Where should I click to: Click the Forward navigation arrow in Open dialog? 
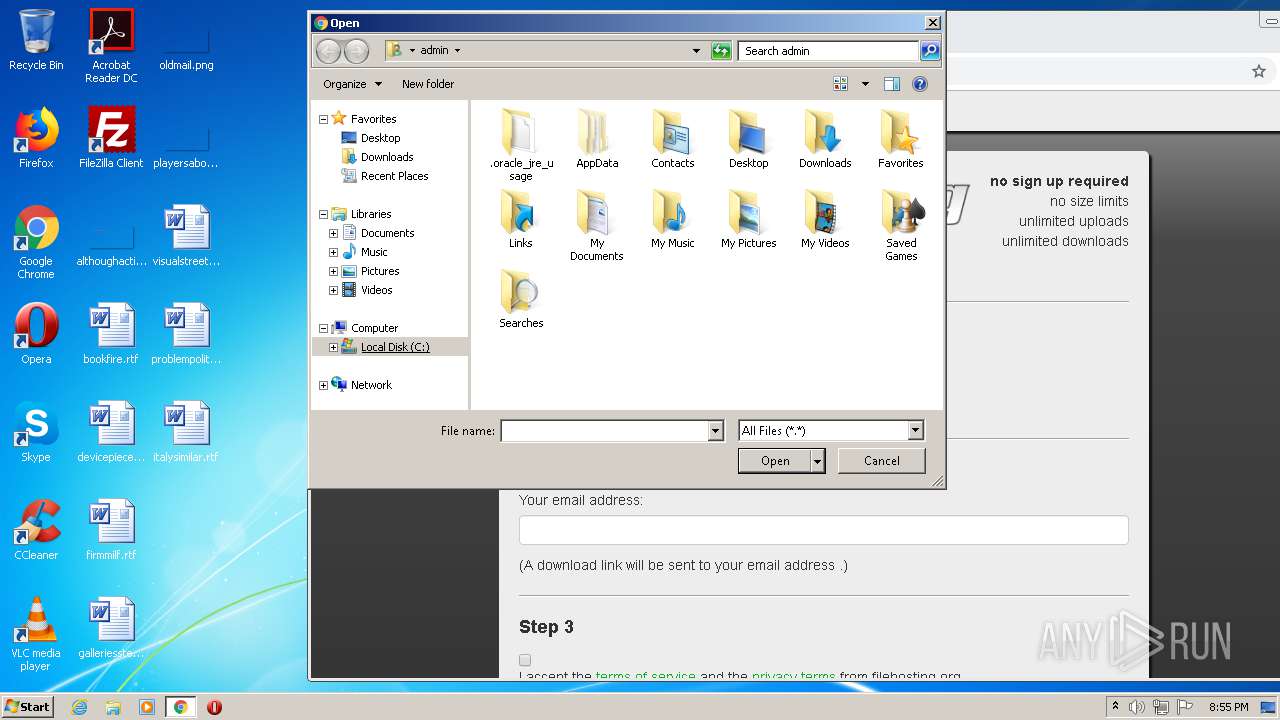click(356, 50)
